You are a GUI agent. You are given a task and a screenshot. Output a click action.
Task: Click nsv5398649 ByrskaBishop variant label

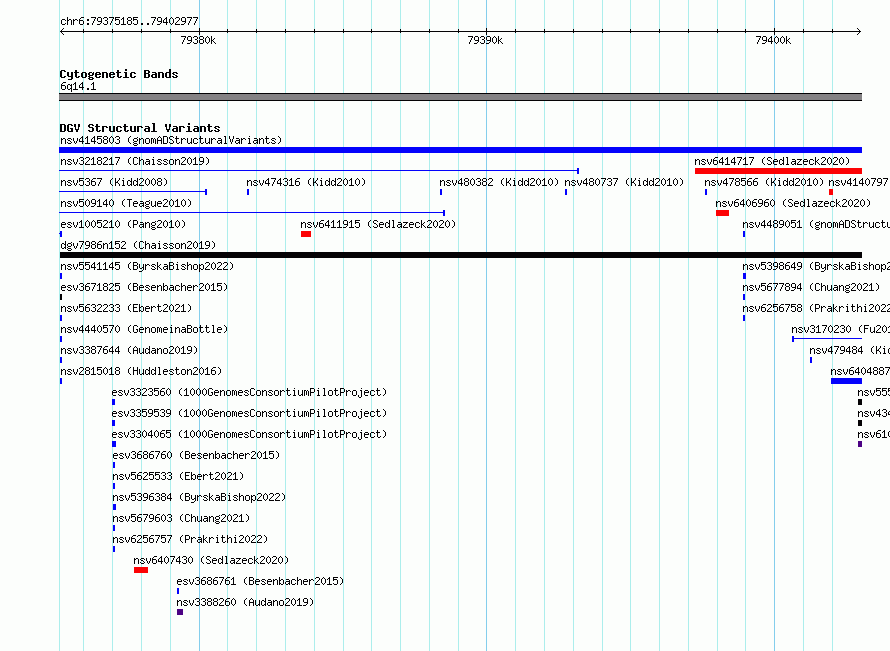point(816,266)
